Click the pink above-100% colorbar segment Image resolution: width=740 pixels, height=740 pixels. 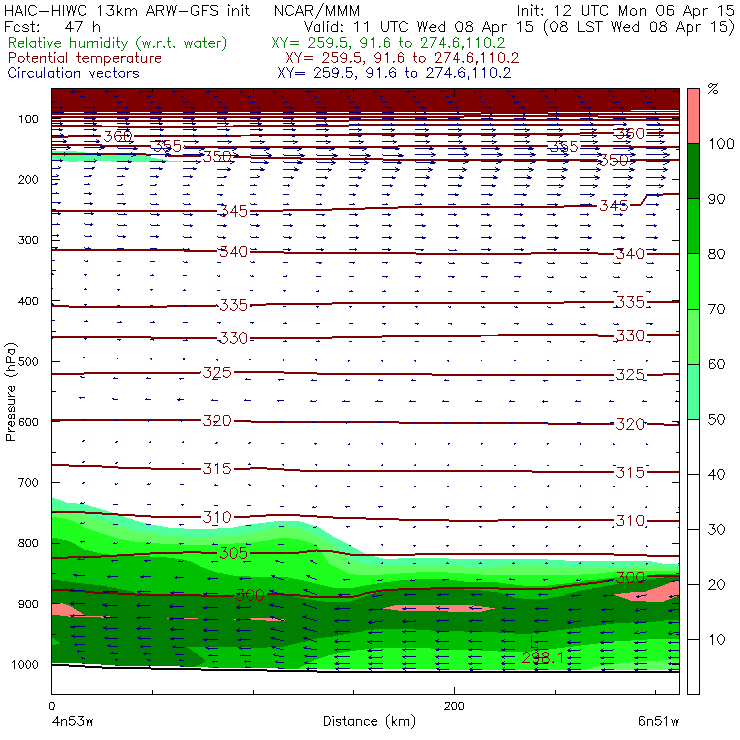(x=693, y=116)
